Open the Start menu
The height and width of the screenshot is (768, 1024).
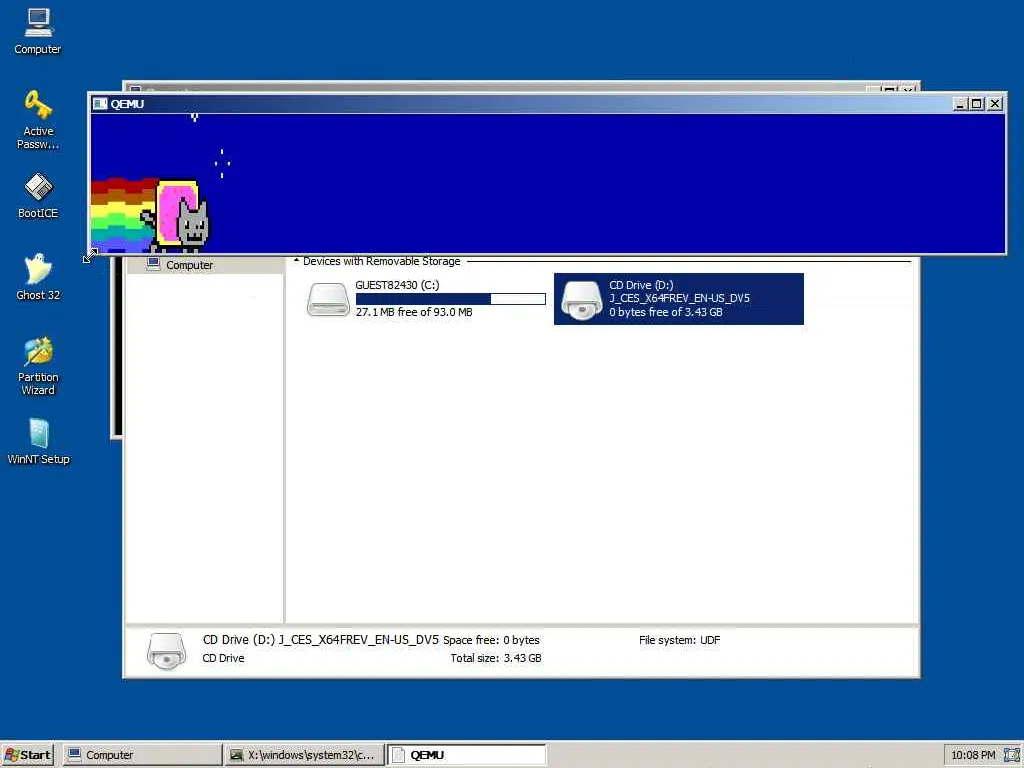point(28,755)
